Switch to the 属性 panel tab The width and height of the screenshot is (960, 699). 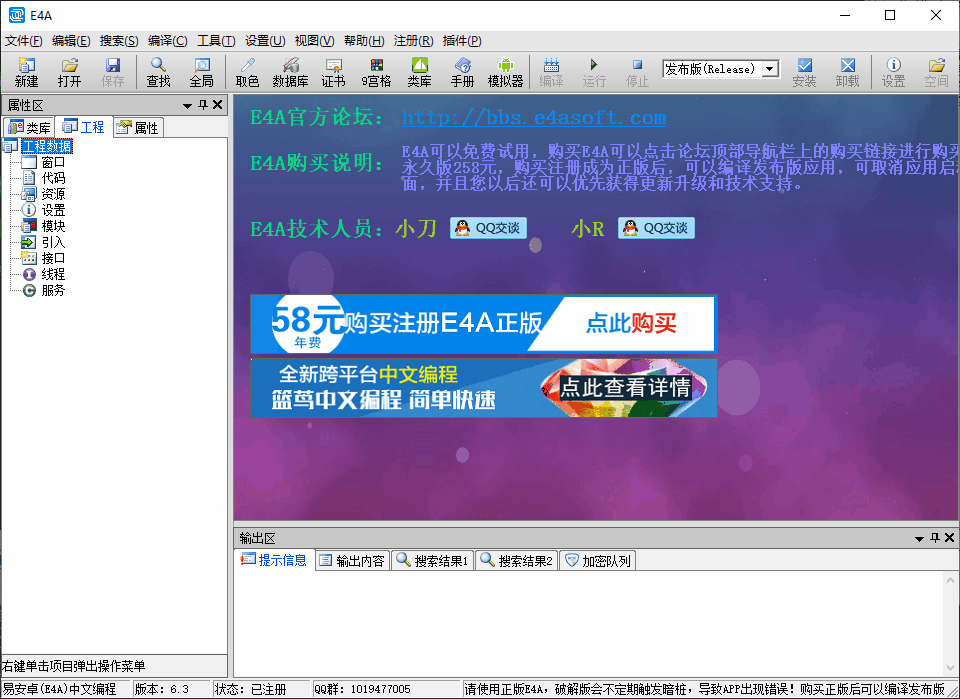[x=138, y=128]
